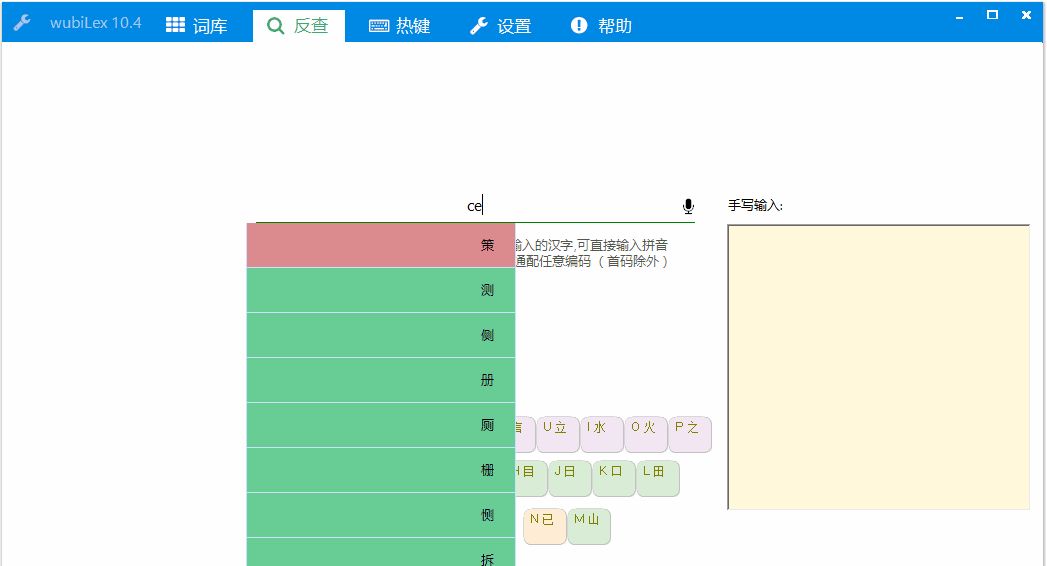Select the suggestion 厕

(381, 425)
